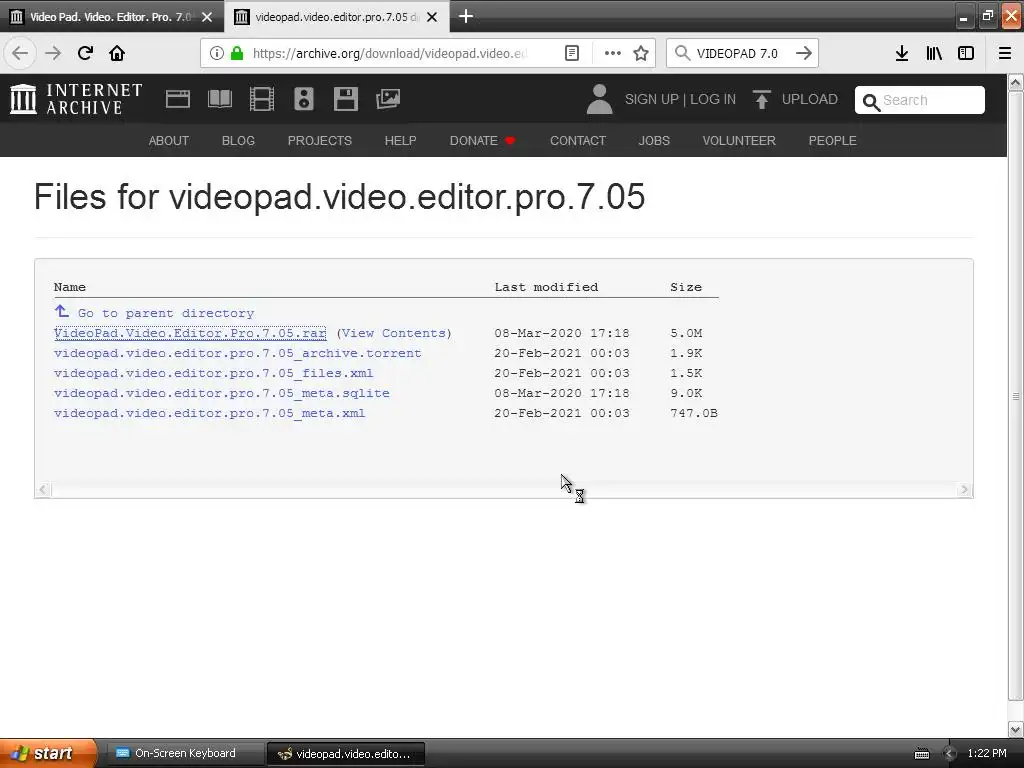Show site information via the info icon
1024x768 pixels.
(x=216, y=53)
